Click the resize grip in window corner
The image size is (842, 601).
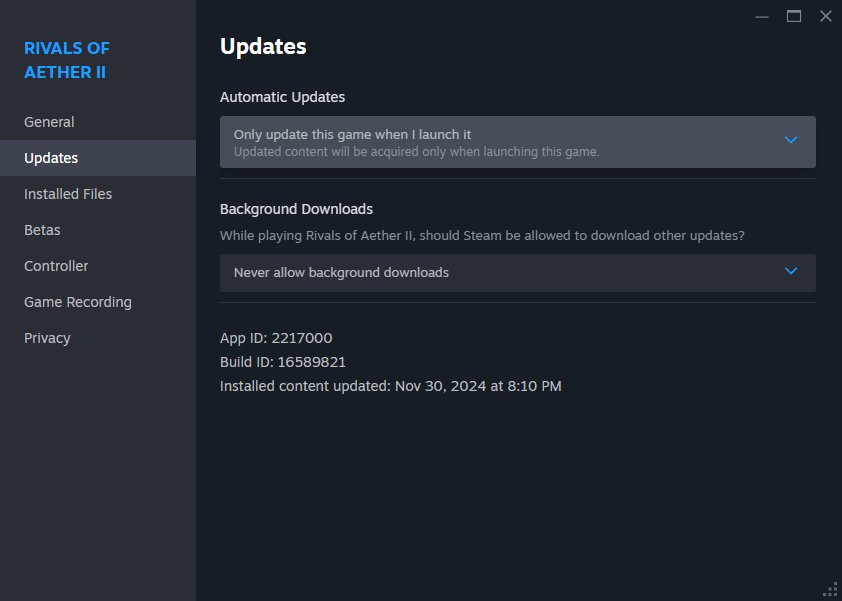pos(830,590)
